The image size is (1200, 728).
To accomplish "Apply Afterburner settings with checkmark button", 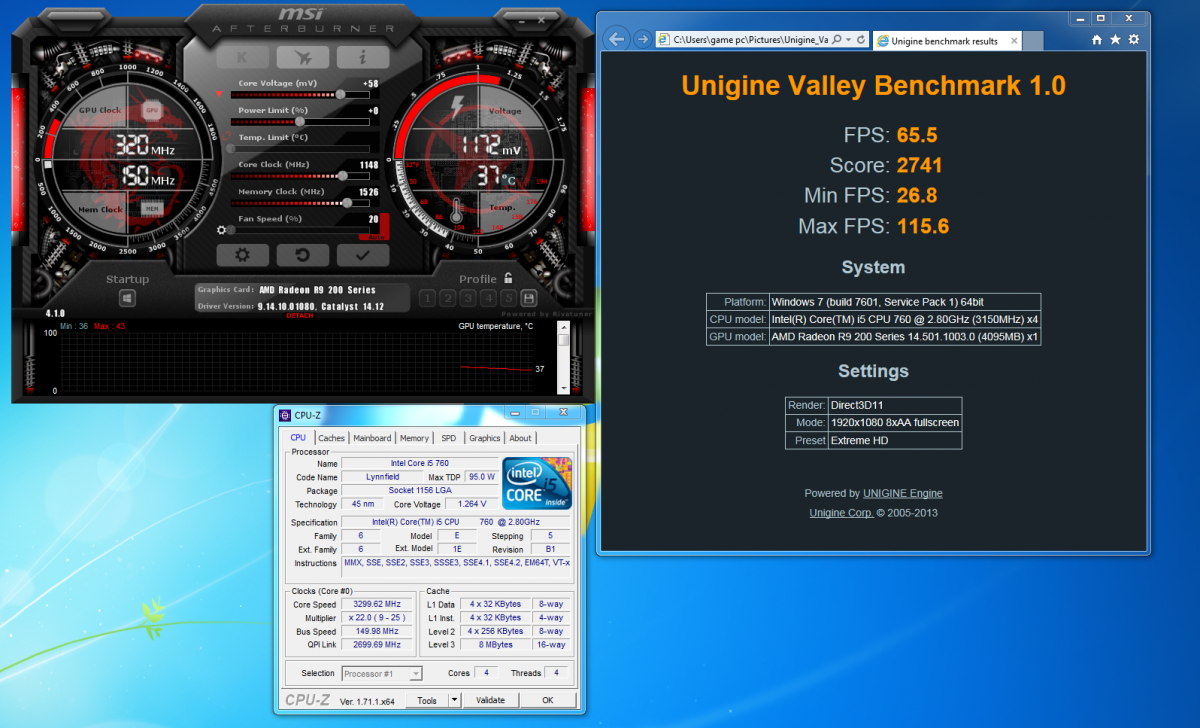I will [362, 255].
